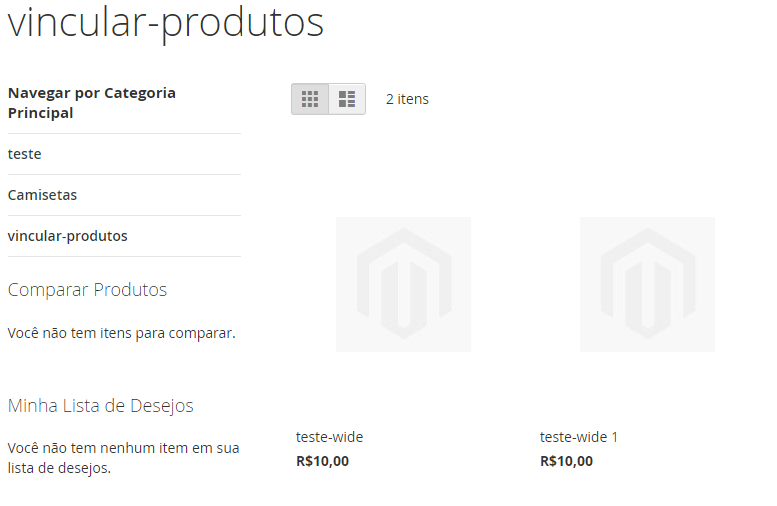Select vincular-produtos in the sidebar category list
This screenshot has width=777, height=506.
68,236
